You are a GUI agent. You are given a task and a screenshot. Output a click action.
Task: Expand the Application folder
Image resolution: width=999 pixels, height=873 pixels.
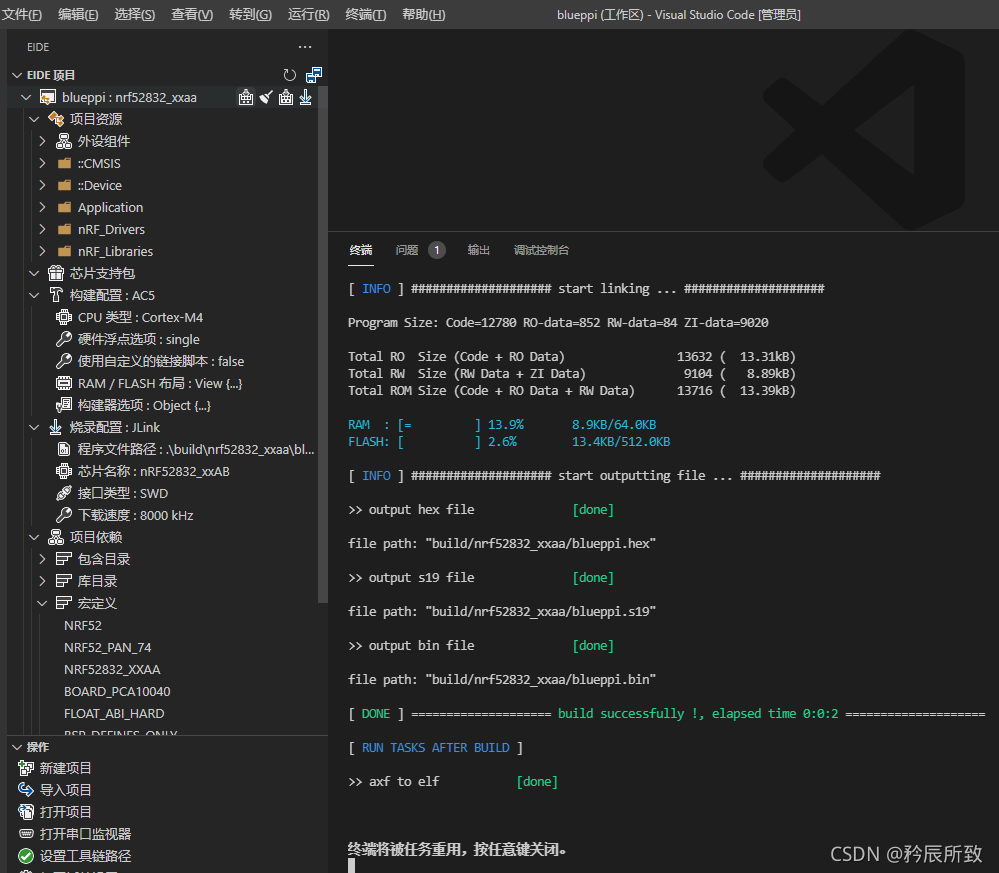click(x=43, y=207)
